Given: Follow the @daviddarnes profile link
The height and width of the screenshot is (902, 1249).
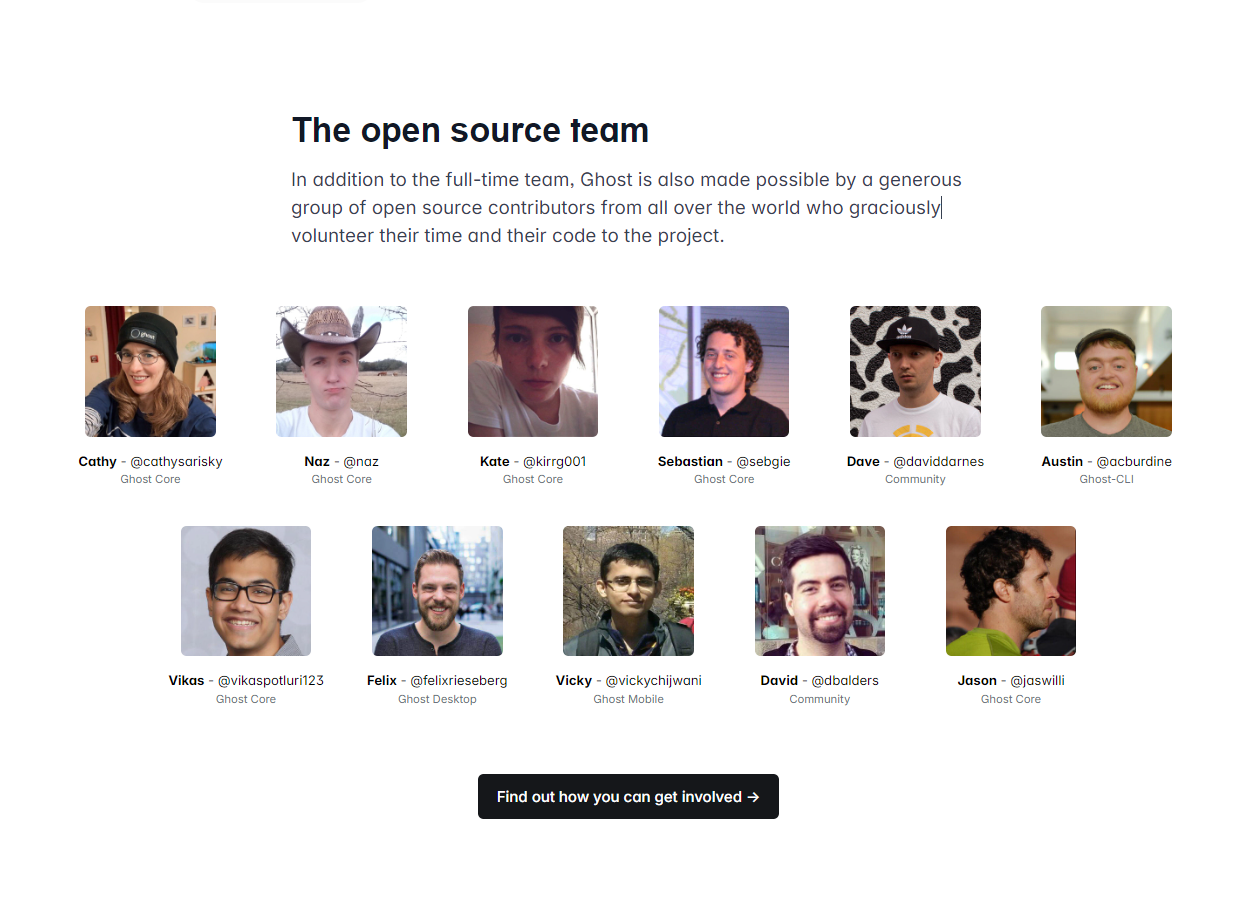Looking at the screenshot, I should [938, 462].
